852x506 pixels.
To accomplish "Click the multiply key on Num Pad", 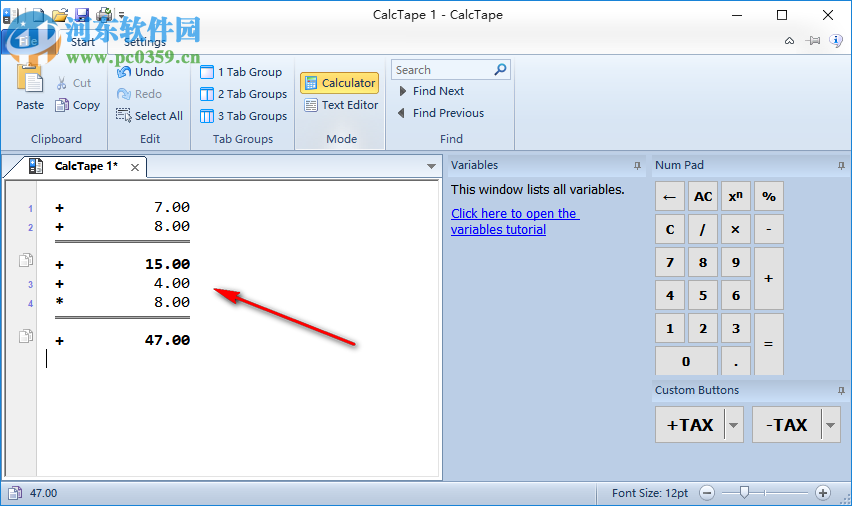I will pos(736,229).
